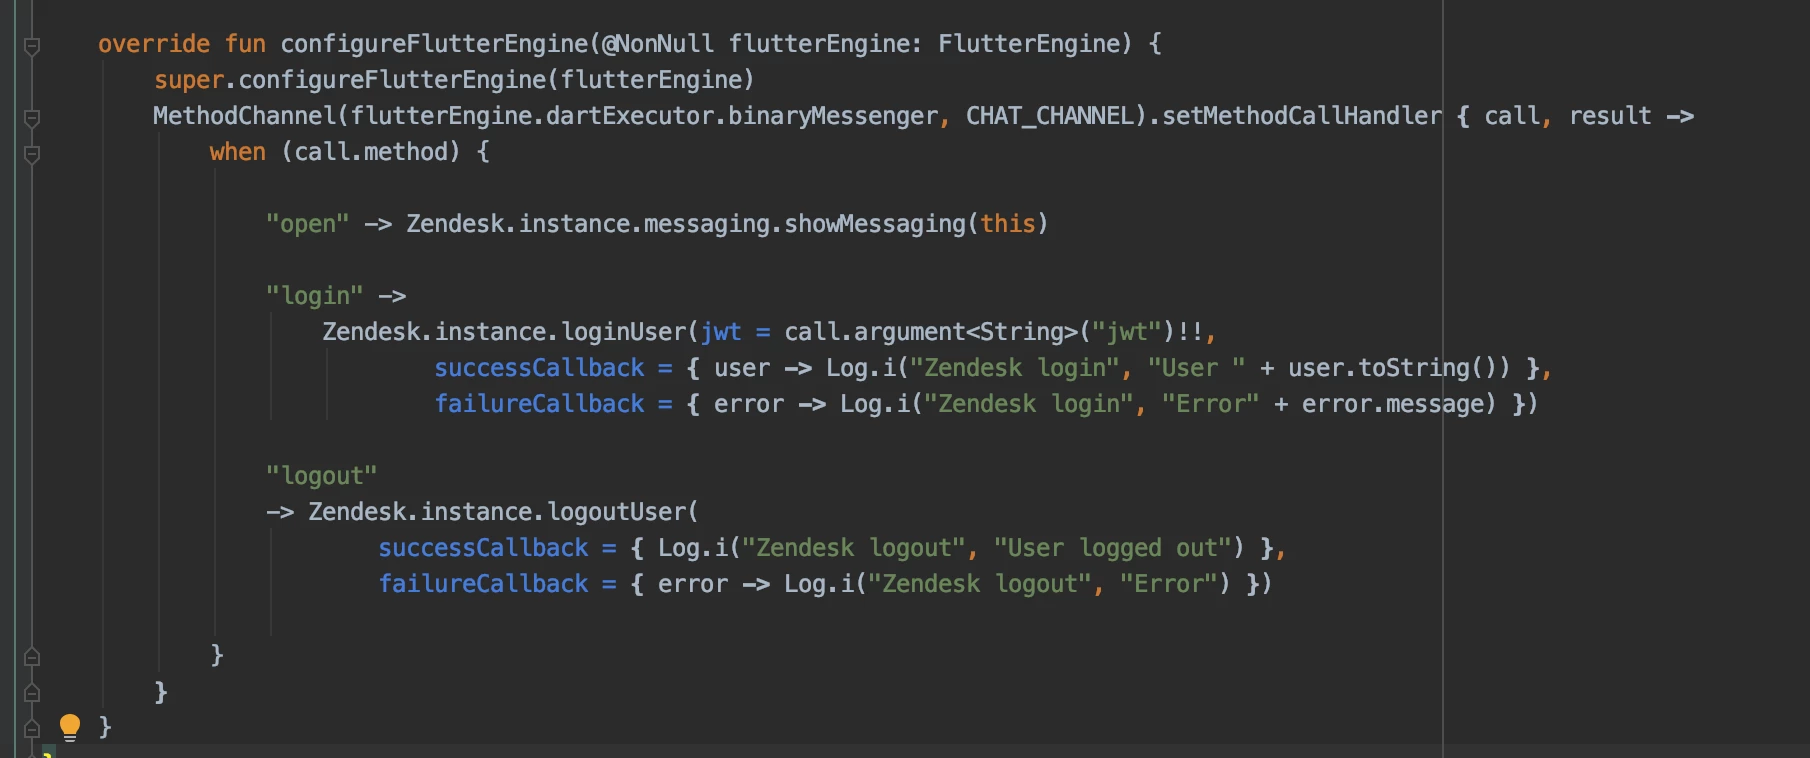
Task: Click the yellow lightbulb quick-fix icon
Action: (70, 727)
